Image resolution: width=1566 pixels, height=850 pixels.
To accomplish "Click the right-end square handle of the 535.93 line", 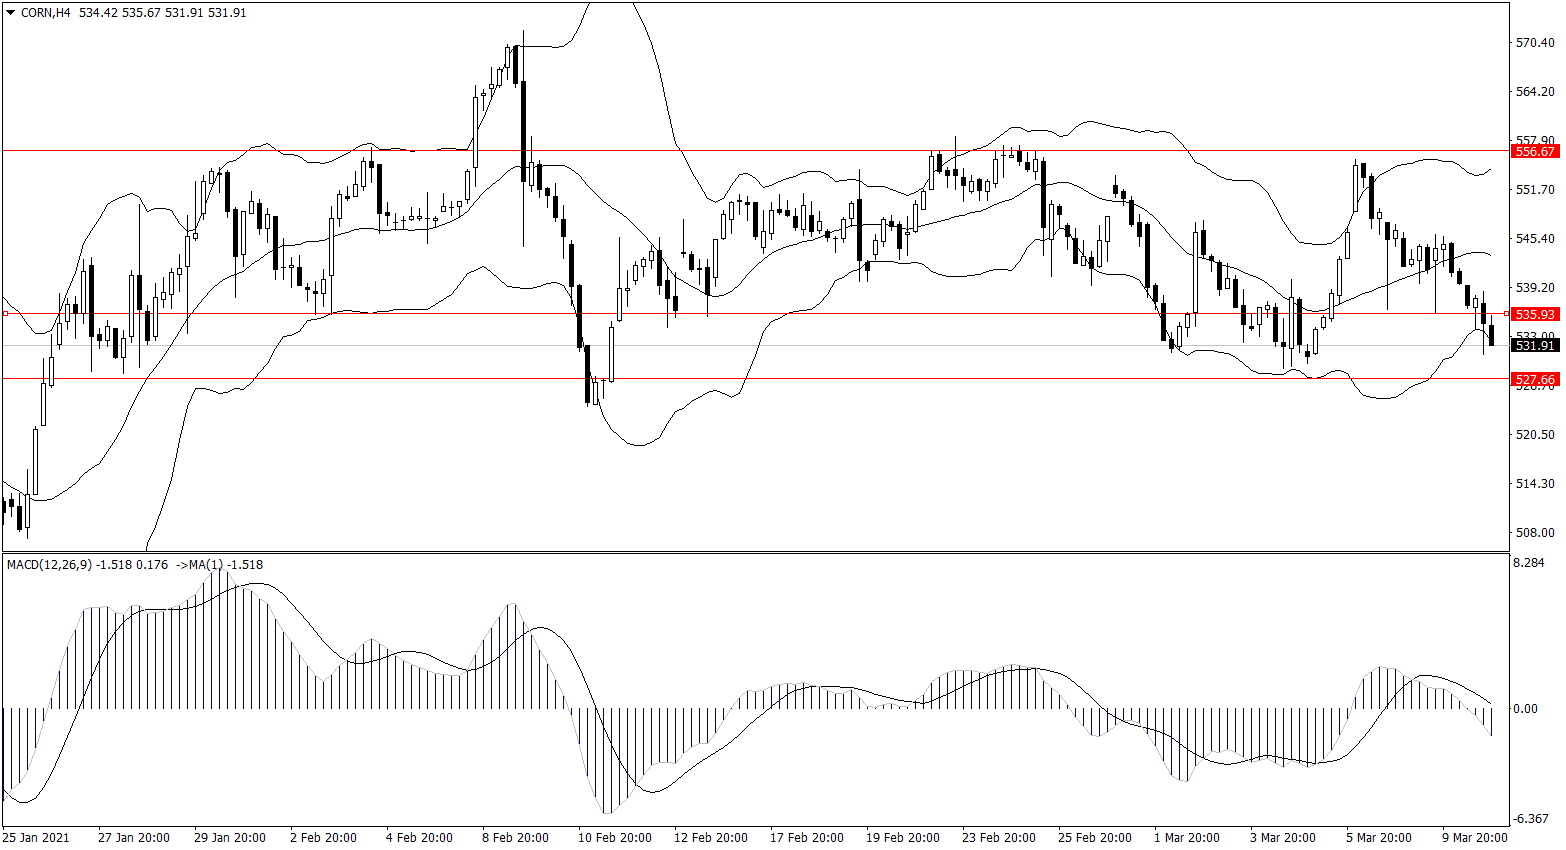I will click(1507, 314).
